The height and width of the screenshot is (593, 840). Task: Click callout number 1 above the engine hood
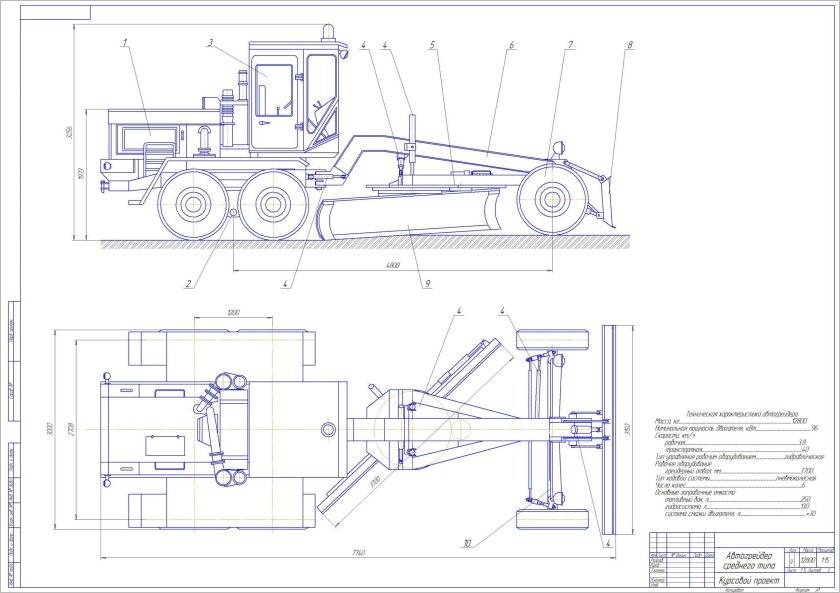(126, 42)
